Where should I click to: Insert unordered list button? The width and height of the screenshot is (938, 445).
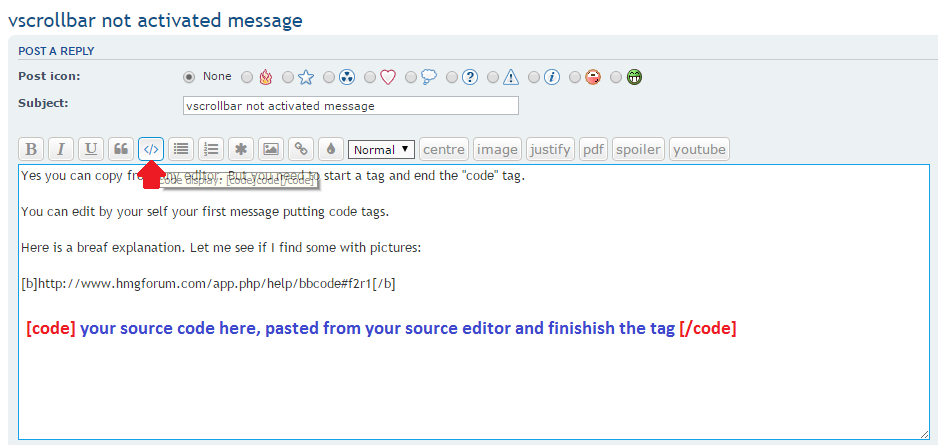pos(181,149)
